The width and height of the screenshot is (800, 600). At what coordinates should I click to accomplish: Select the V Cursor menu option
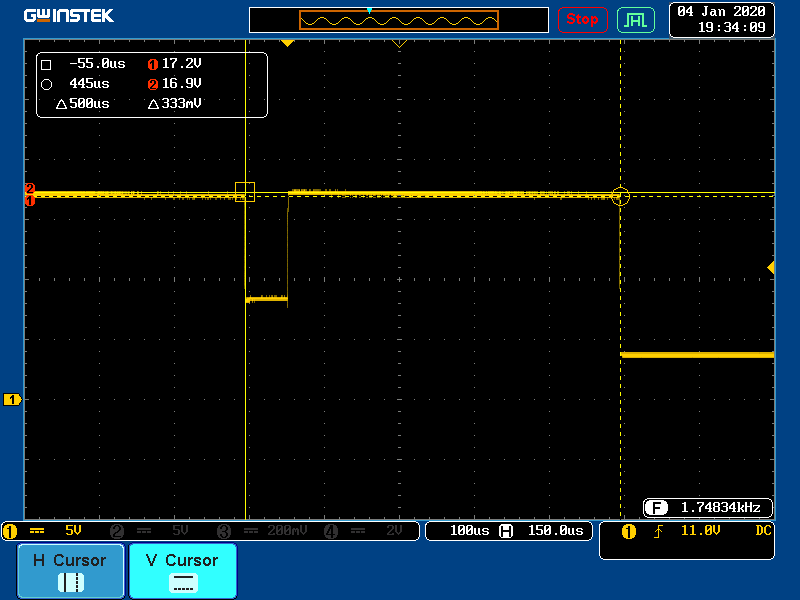tap(182, 571)
